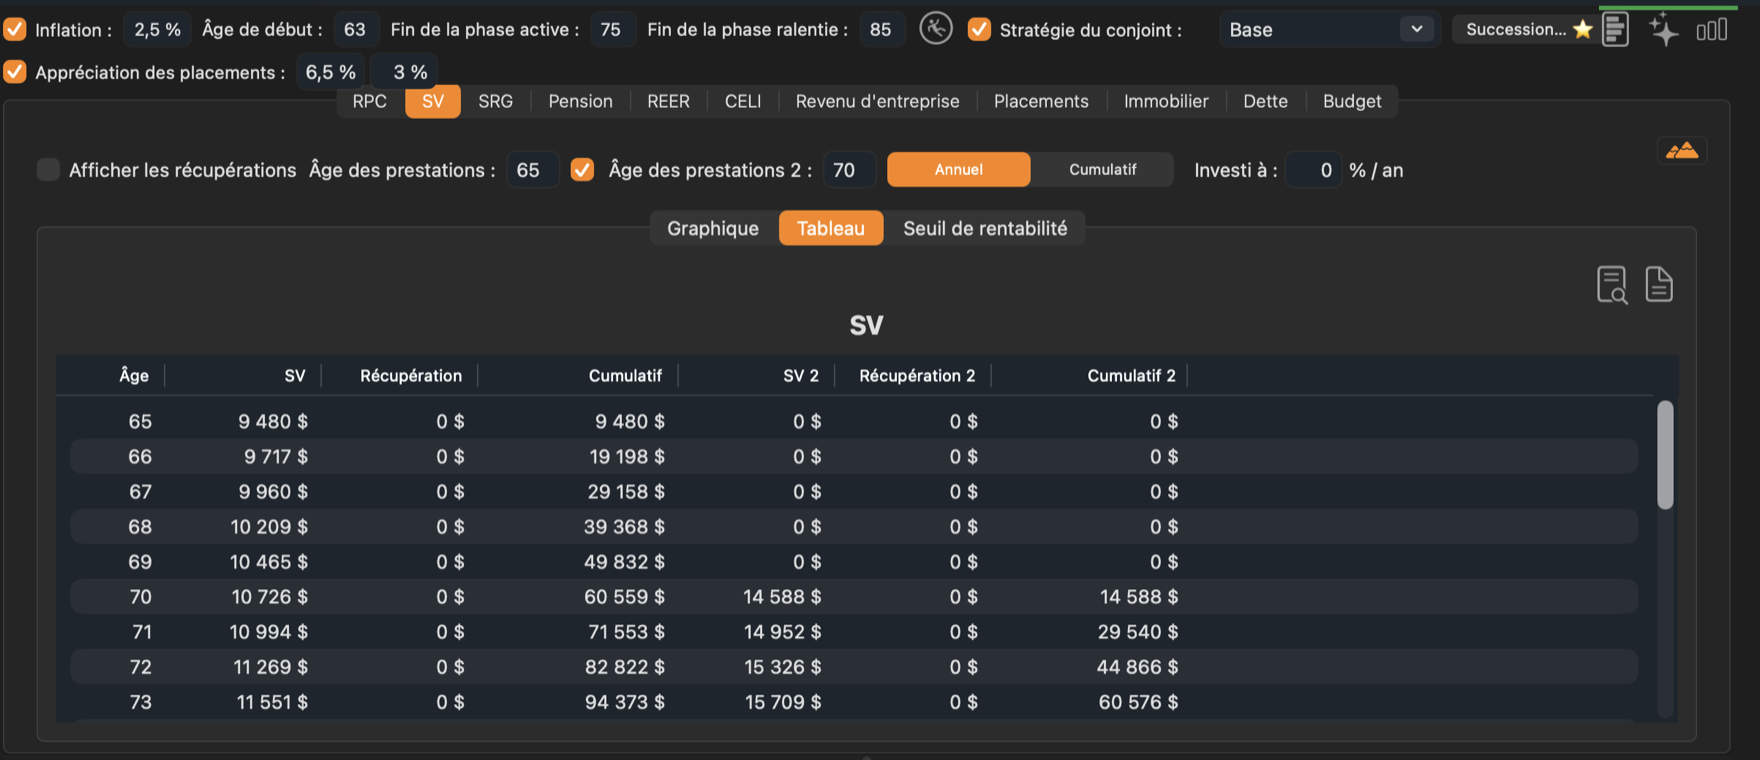Toggle the Inflation checkbox
Viewport: 1760px width, 760px height.
coord(15,29)
